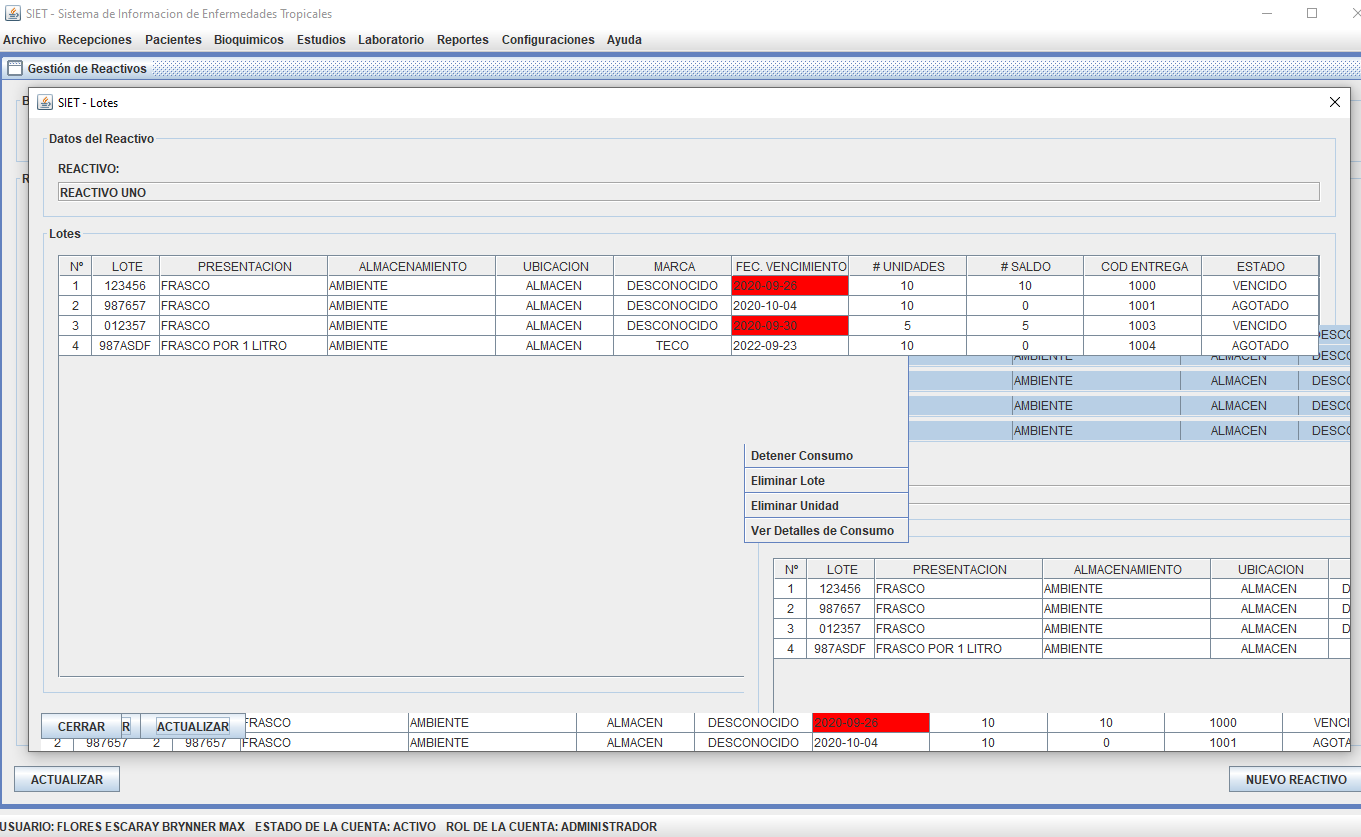This screenshot has width=1361, height=837.
Task: Maximize the SIET main window
Action: pyautogui.click(x=1312, y=14)
